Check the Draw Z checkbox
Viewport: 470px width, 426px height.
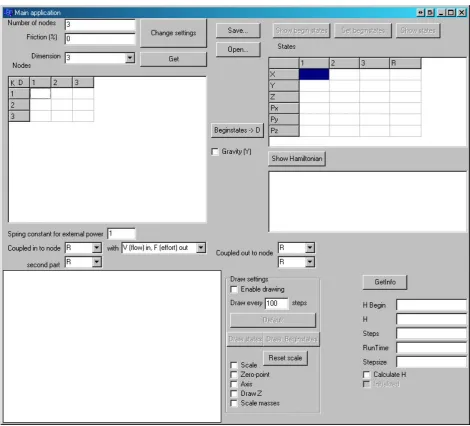pyautogui.click(x=234, y=394)
